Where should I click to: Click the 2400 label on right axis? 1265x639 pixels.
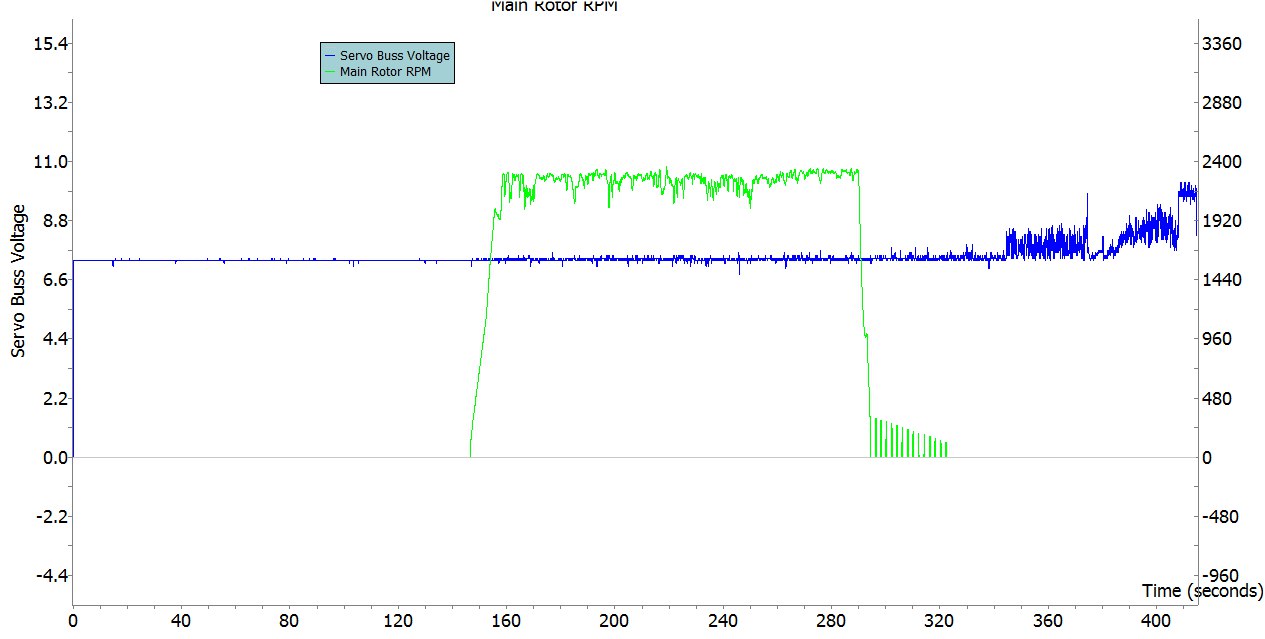pos(1221,162)
